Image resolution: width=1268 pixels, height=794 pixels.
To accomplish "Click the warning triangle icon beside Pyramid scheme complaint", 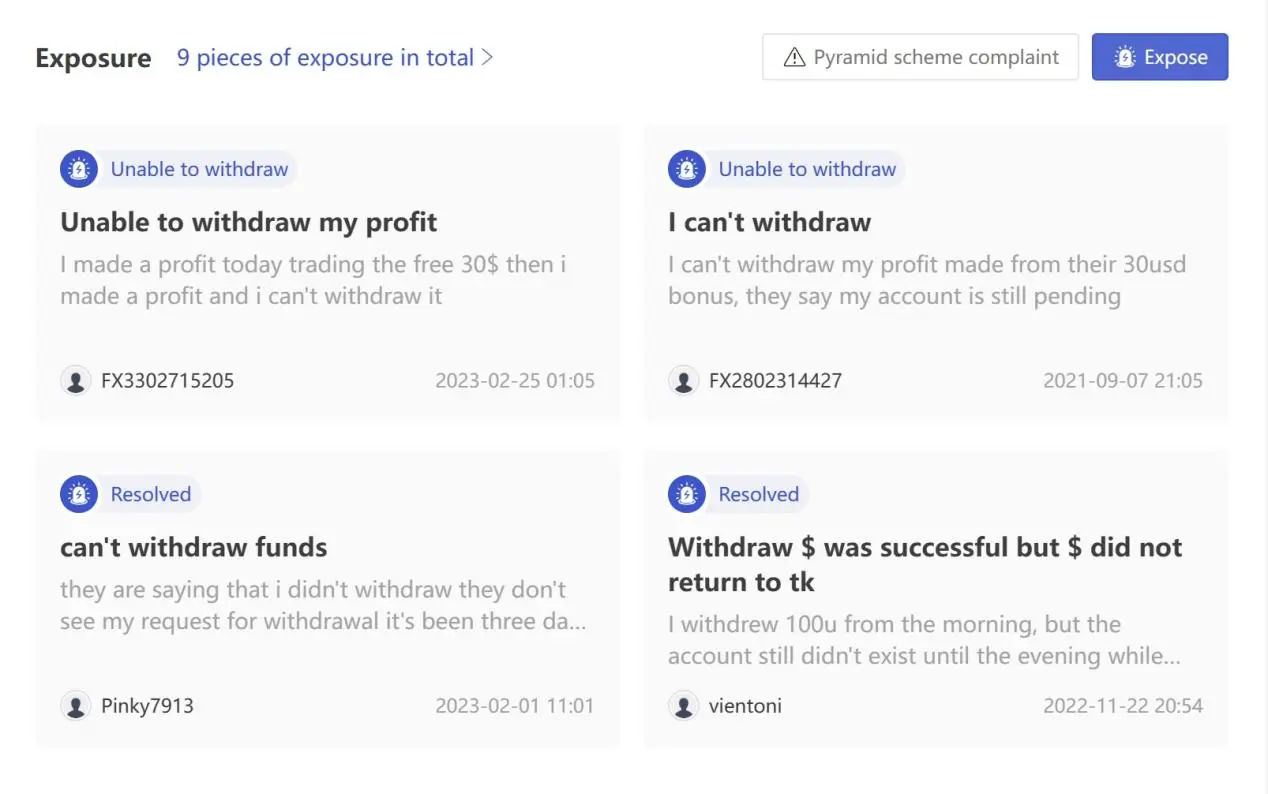I will 794,57.
